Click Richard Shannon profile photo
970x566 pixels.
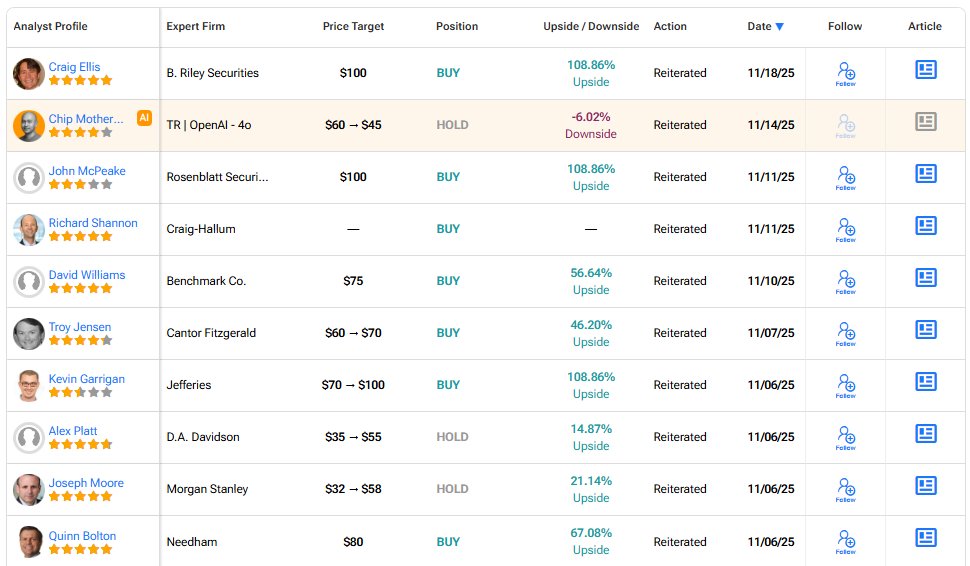pyautogui.click(x=28, y=229)
